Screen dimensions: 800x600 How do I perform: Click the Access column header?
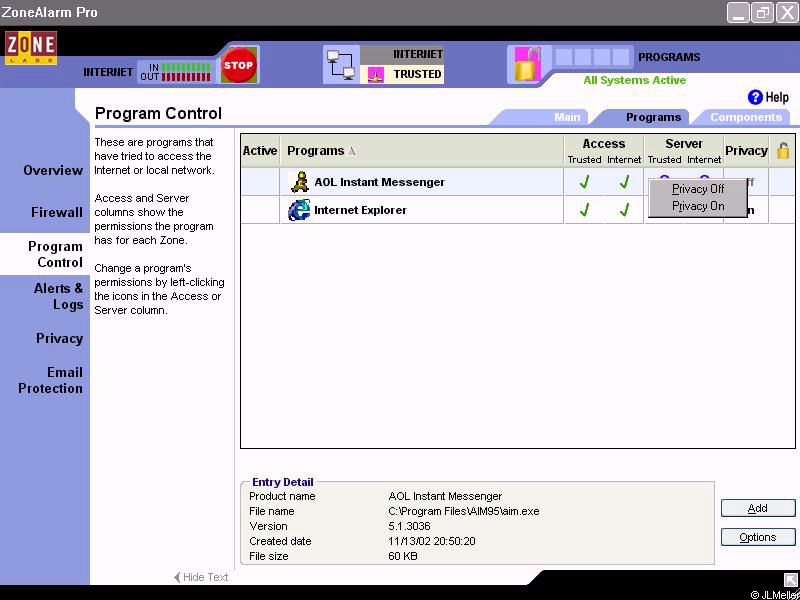pyautogui.click(x=604, y=144)
